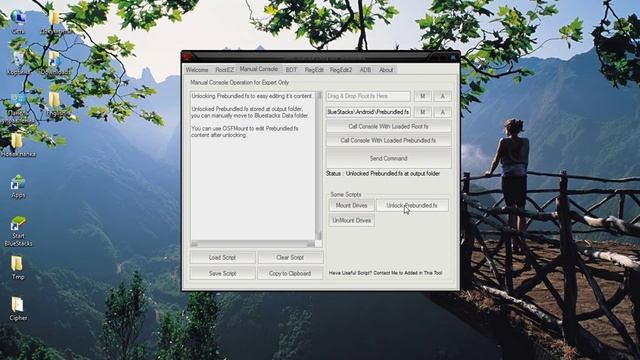Launch the Start BlueStacks shortcut
The width and height of the screenshot is (640, 360).
[x=18, y=231]
